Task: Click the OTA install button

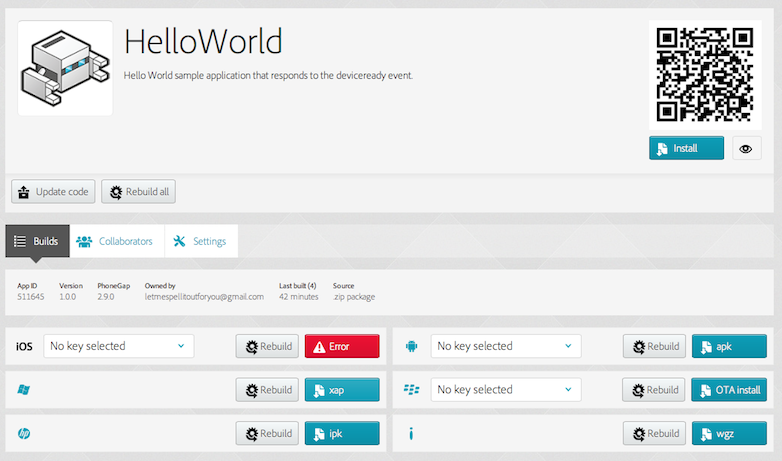Action: 729,390
